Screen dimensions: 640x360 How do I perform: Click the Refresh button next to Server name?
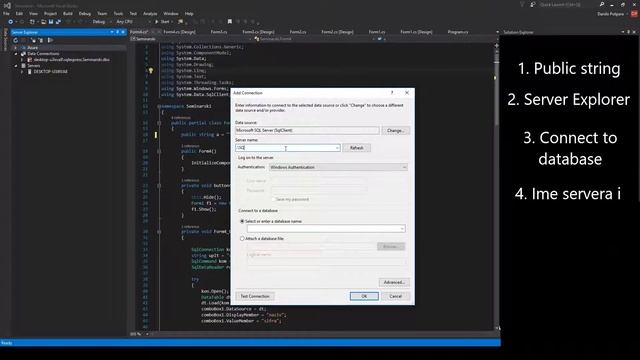pos(356,148)
